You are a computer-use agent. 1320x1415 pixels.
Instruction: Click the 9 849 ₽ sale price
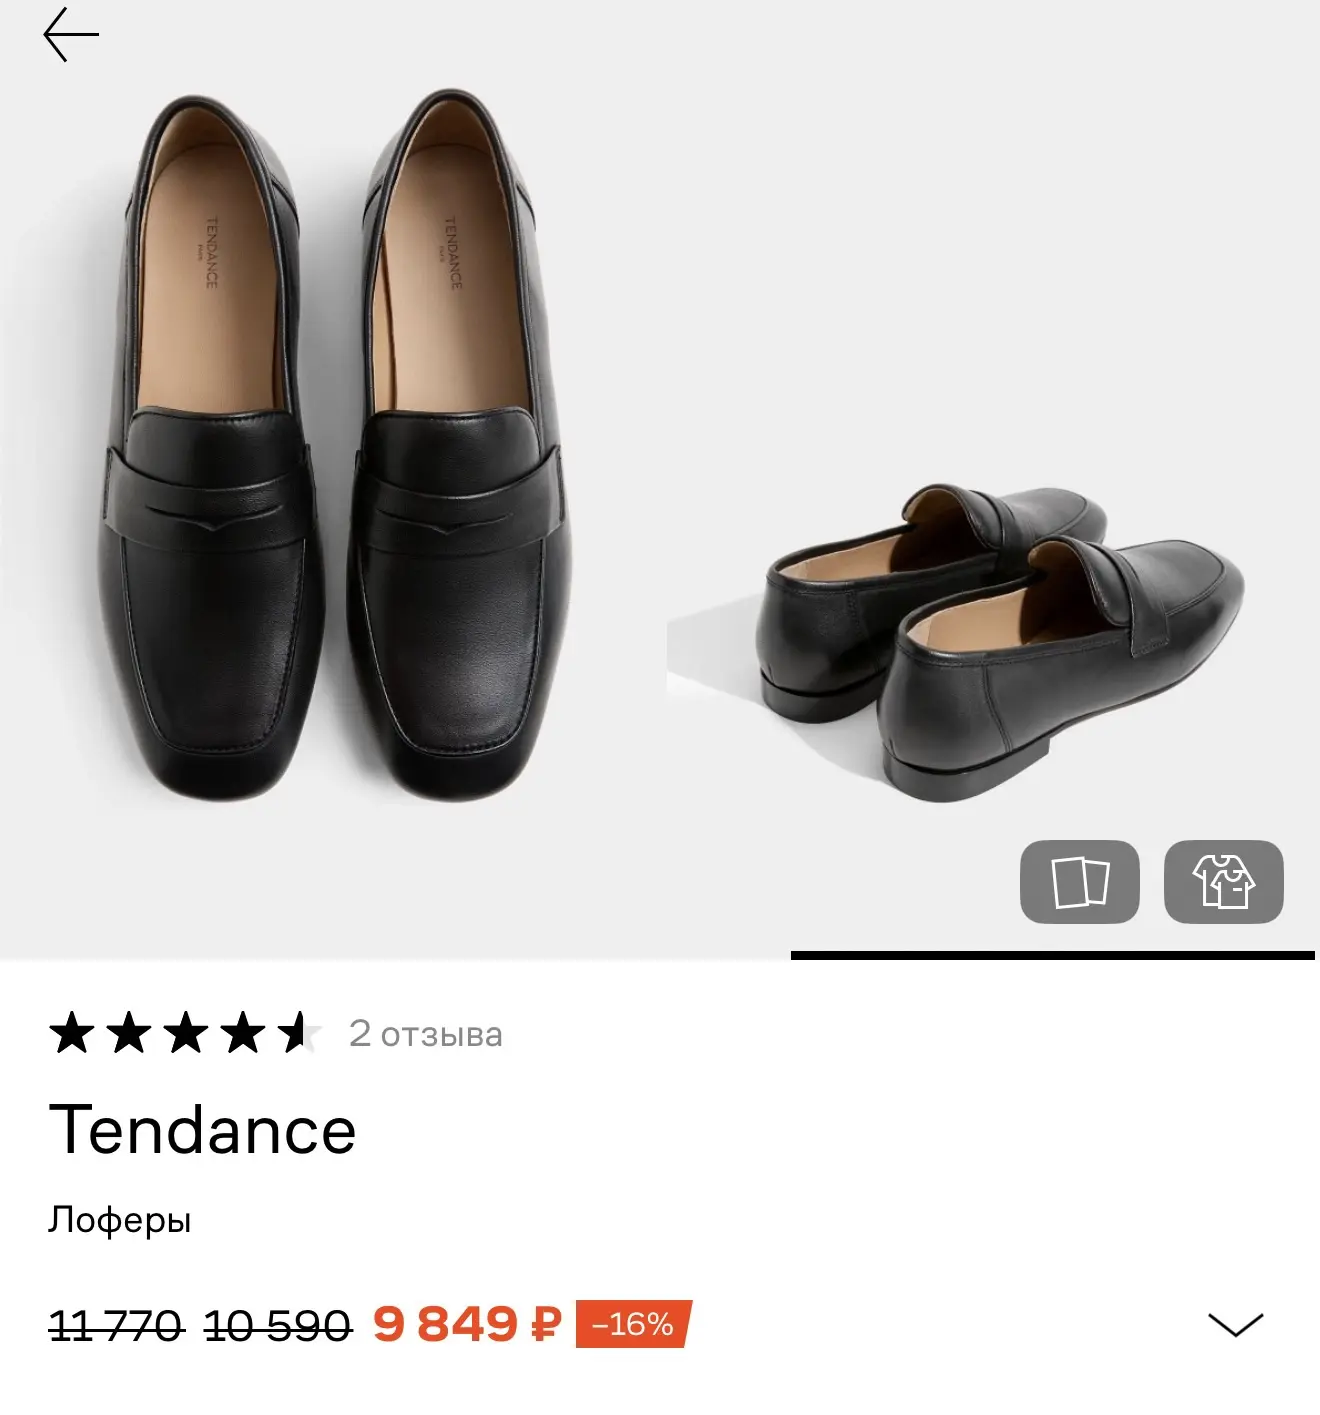(467, 1325)
